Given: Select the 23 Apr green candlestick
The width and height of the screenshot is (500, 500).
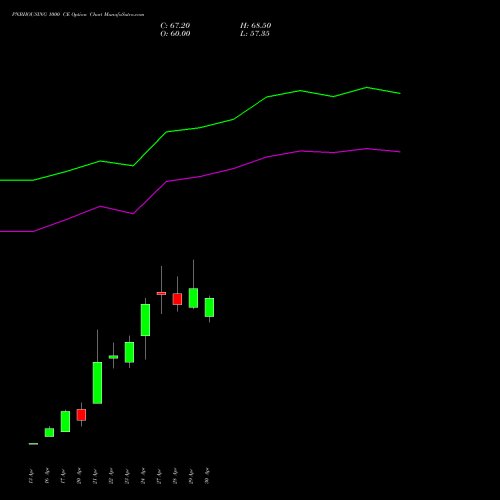Looking at the screenshot, I should [x=129, y=352].
